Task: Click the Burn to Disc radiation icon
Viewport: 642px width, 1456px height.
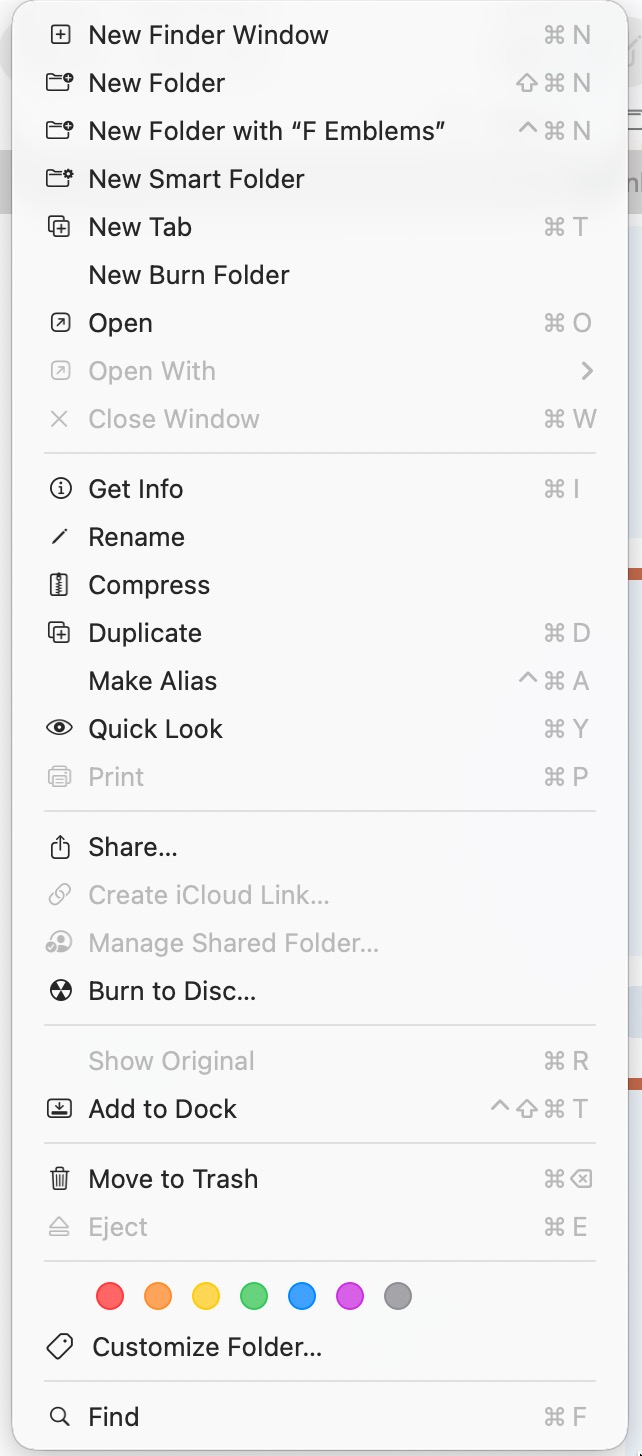Action: pyautogui.click(x=60, y=991)
